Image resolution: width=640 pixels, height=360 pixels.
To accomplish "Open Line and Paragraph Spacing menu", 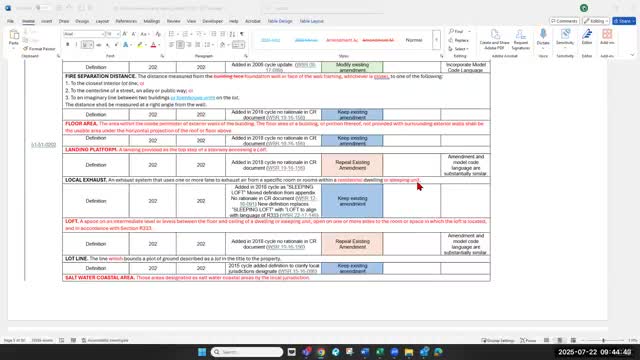I will pos(209,44).
